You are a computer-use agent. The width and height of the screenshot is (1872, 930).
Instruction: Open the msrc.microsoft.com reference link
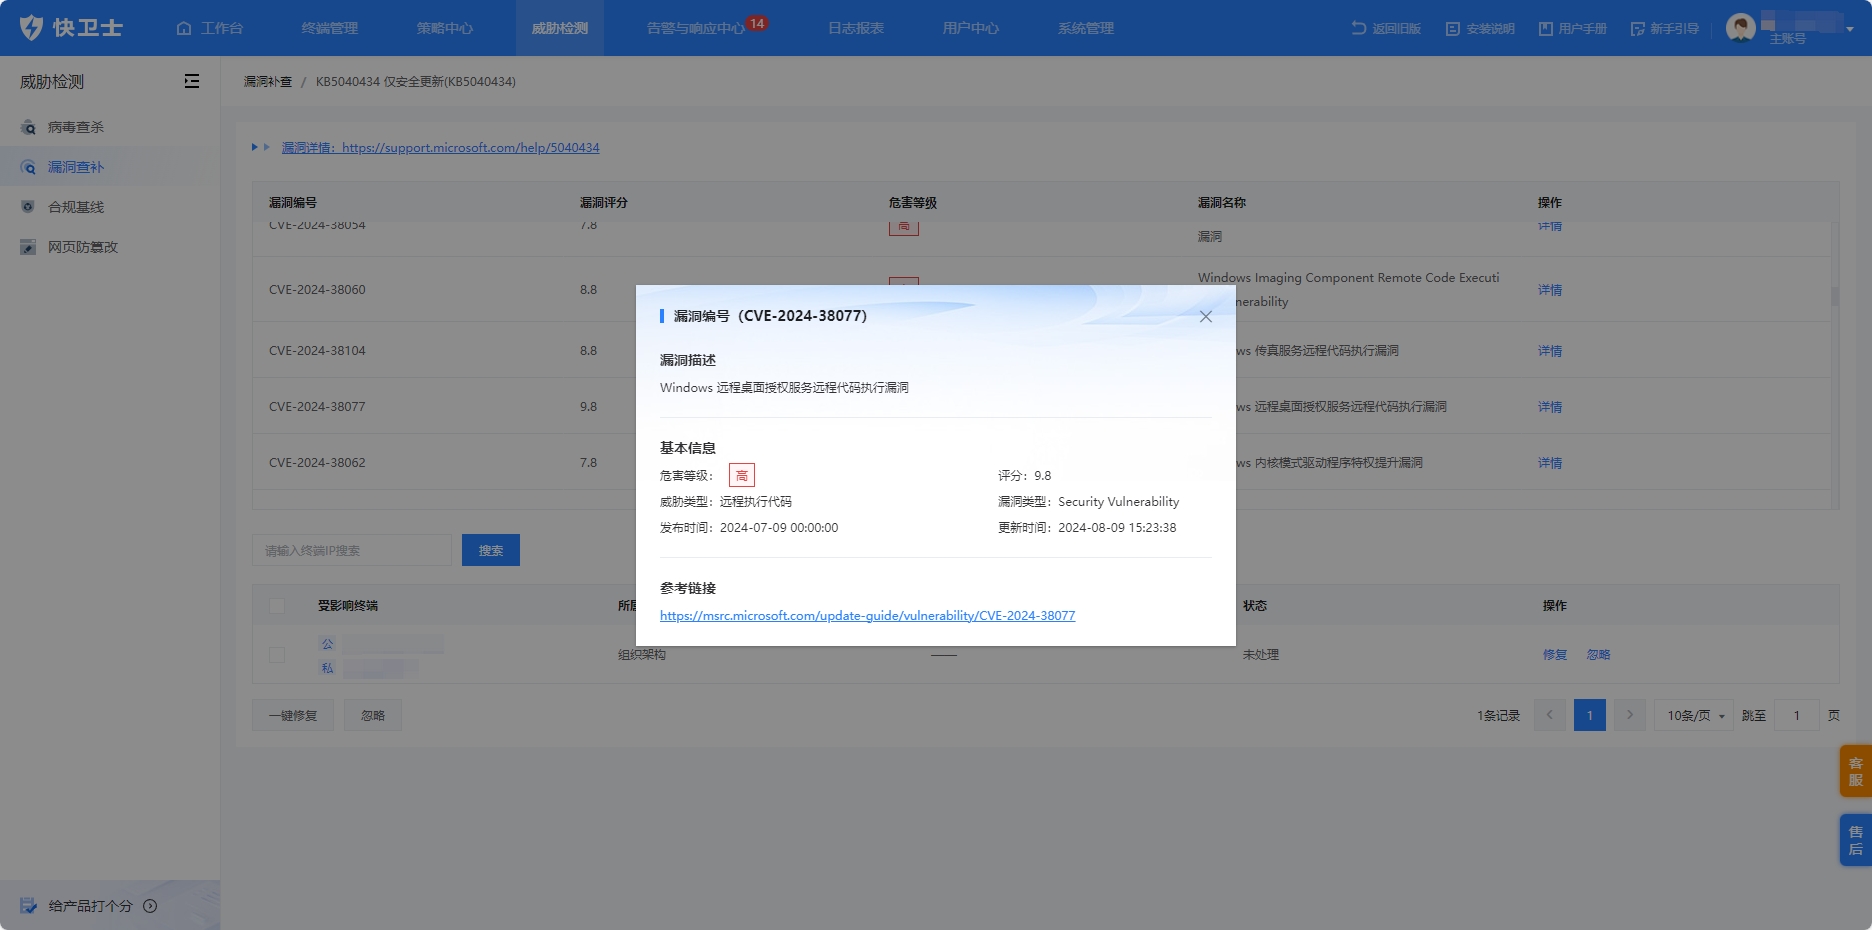point(867,616)
